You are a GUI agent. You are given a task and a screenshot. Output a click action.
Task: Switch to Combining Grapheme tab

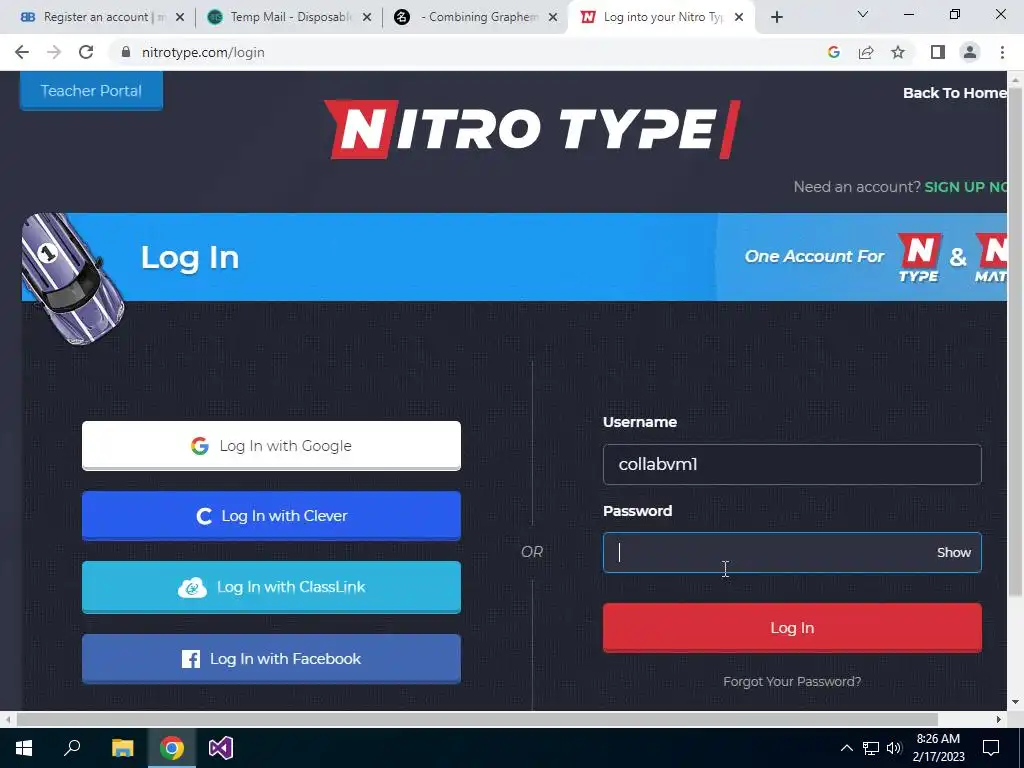pyautogui.click(x=475, y=17)
